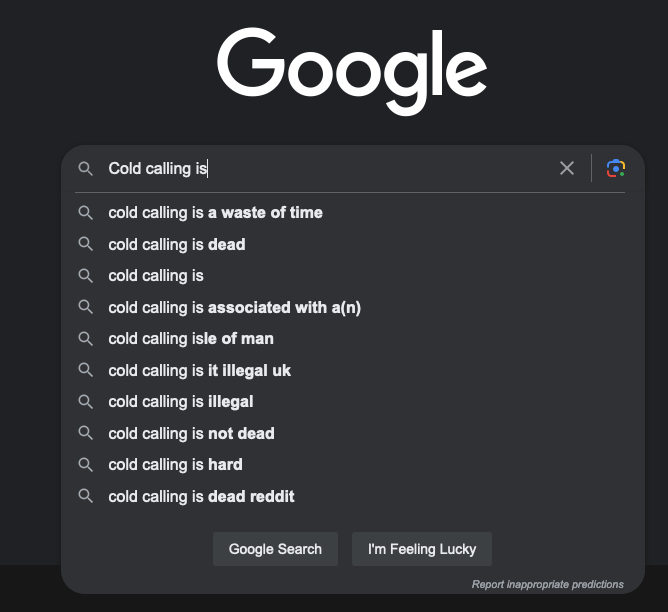Click magnifier icon beside 'isle of man' suggestion
668x612 pixels.
[x=86, y=339]
